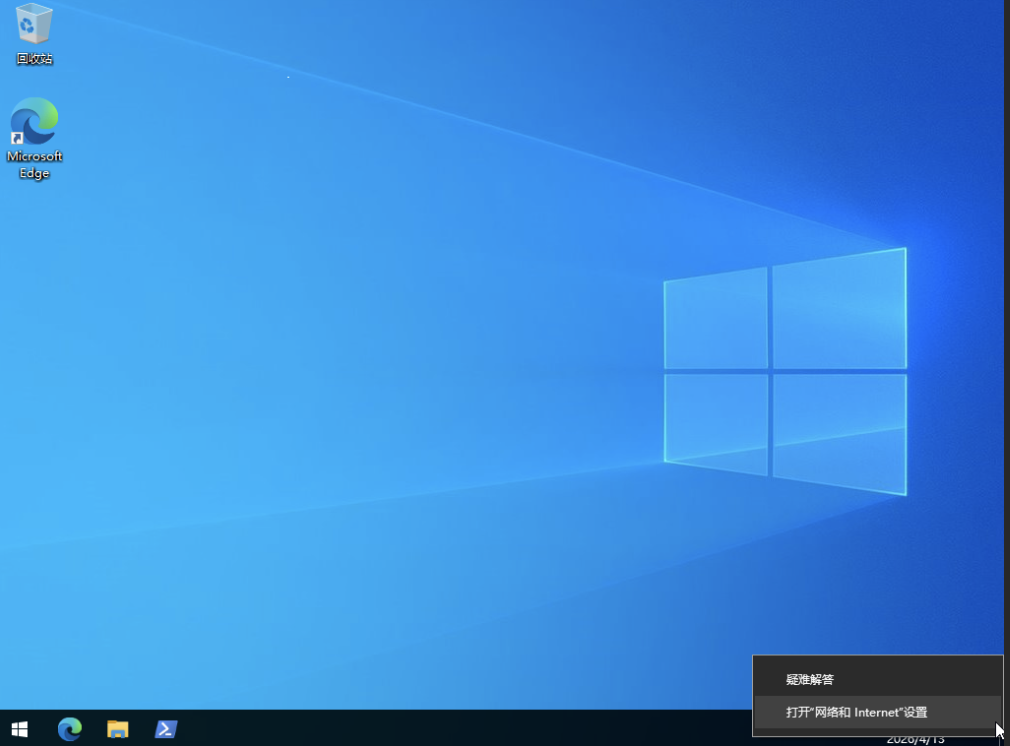Select the Microsoft Edge desktop shortcut icon

click(34, 122)
